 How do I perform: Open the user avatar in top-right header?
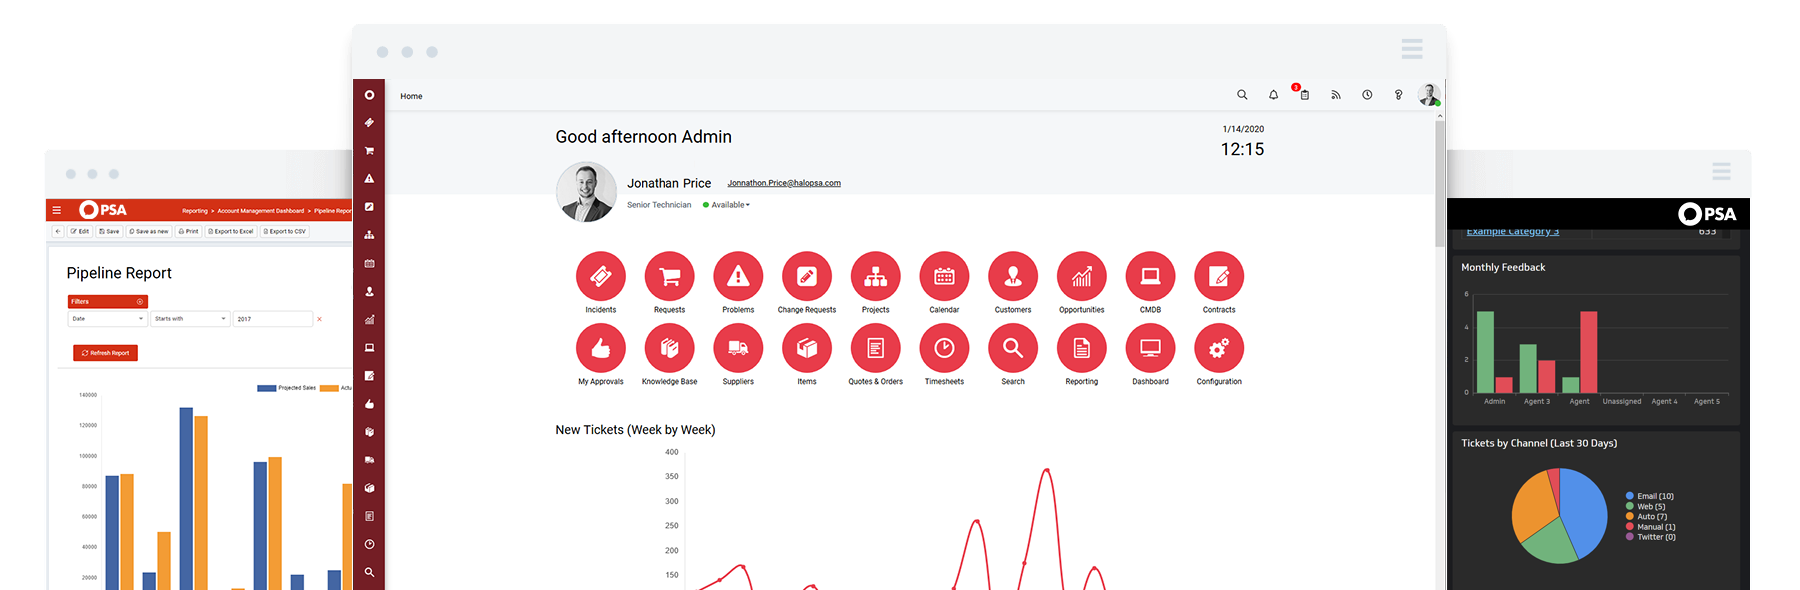click(1429, 95)
